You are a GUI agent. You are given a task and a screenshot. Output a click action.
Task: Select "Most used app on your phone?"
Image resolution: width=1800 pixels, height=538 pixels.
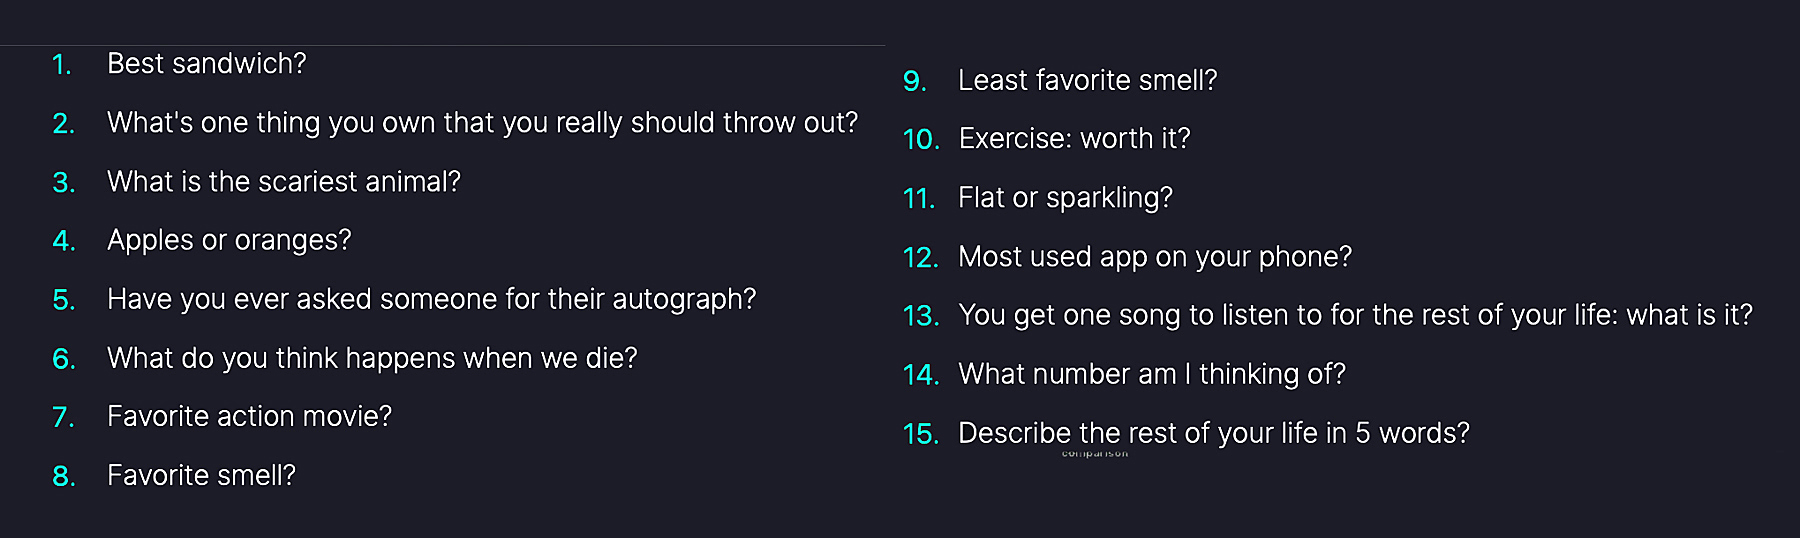[x=1154, y=257]
